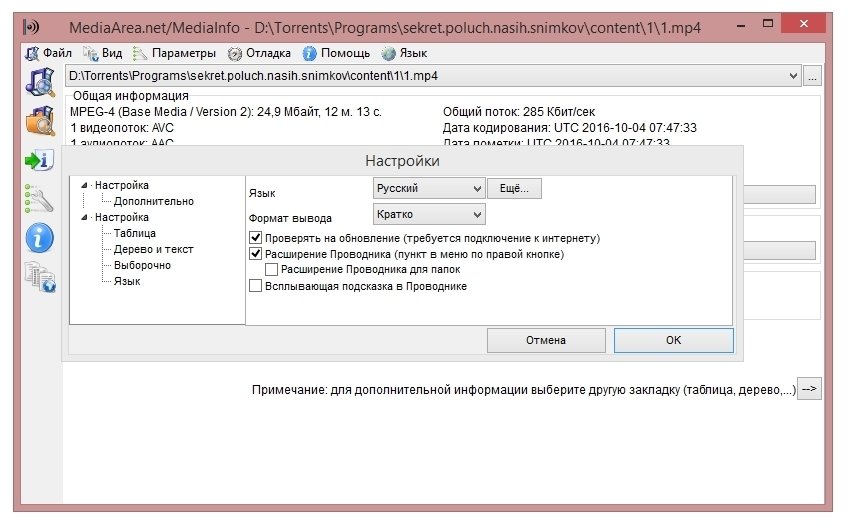Click the export sidebar icon with green arrow
Image resolution: width=850 pixels, height=531 pixels.
39,160
